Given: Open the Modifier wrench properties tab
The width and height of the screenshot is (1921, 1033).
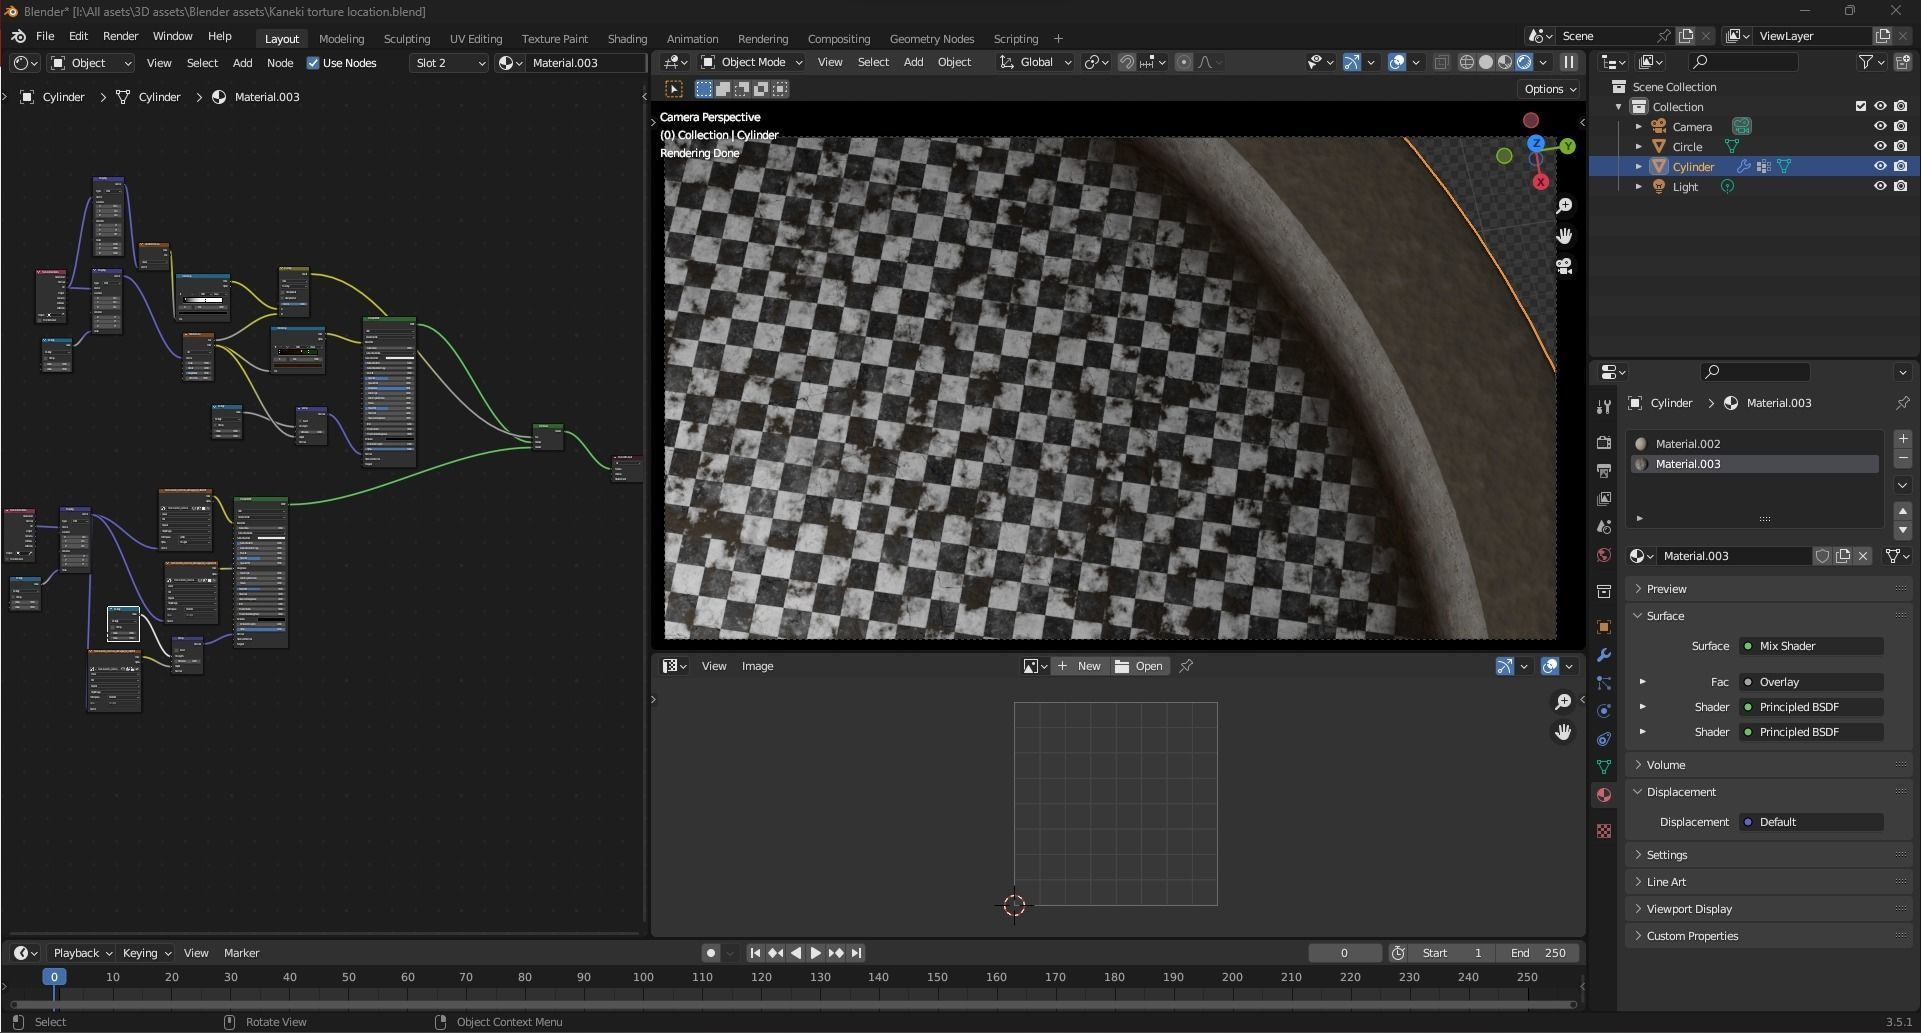Looking at the screenshot, I should [x=1604, y=655].
